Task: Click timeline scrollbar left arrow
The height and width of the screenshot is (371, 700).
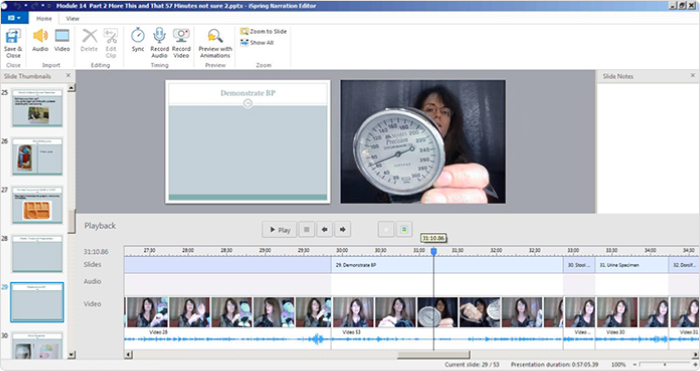Action: click(x=129, y=355)
